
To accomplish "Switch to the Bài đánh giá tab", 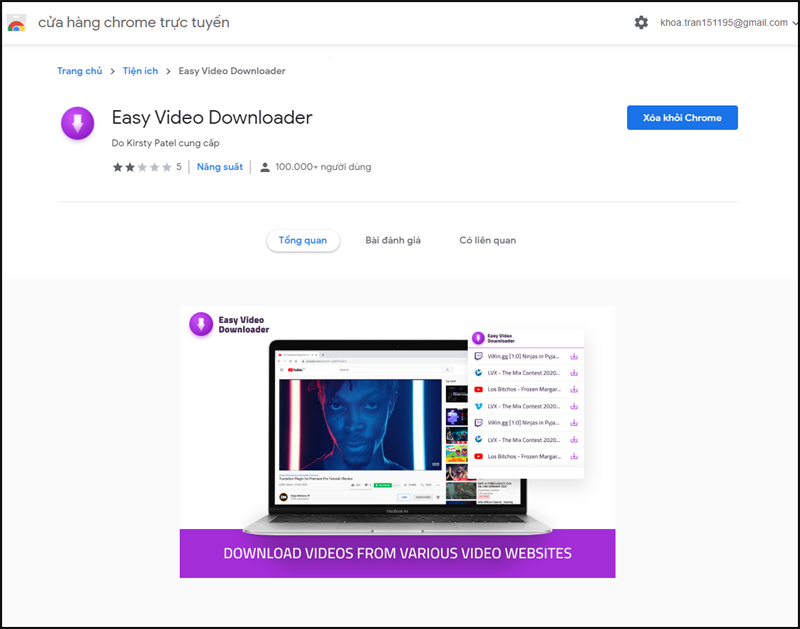I will [x=393, y=240].
